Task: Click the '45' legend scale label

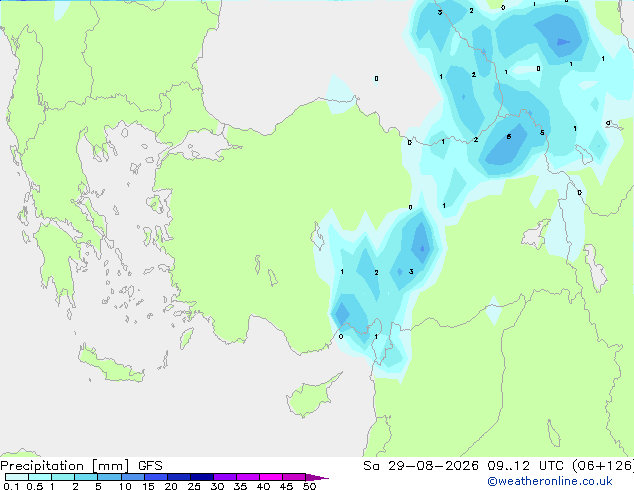Action: tap(286, 486)
